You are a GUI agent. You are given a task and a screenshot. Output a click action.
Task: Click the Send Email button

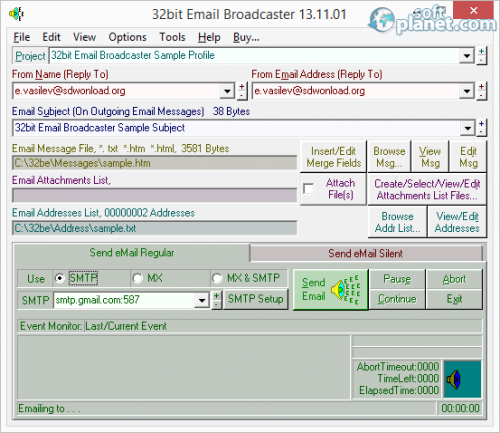click(331, 290)
